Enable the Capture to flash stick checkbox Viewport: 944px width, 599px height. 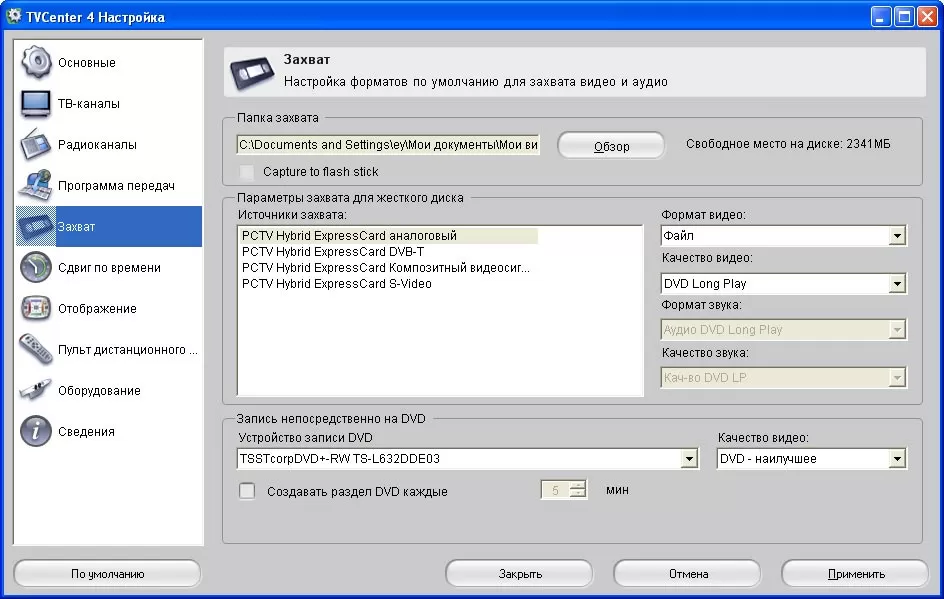coord(247,172)
